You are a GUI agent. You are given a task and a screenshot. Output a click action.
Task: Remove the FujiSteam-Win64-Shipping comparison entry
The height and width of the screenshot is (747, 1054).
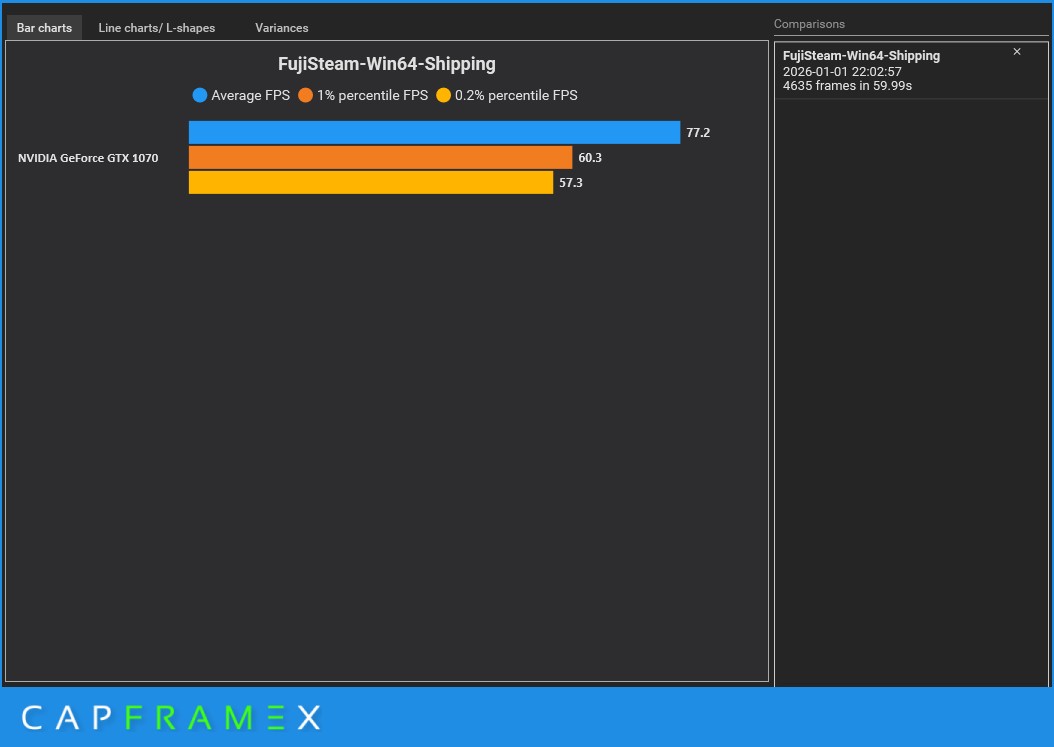[x=1016, y=52]
